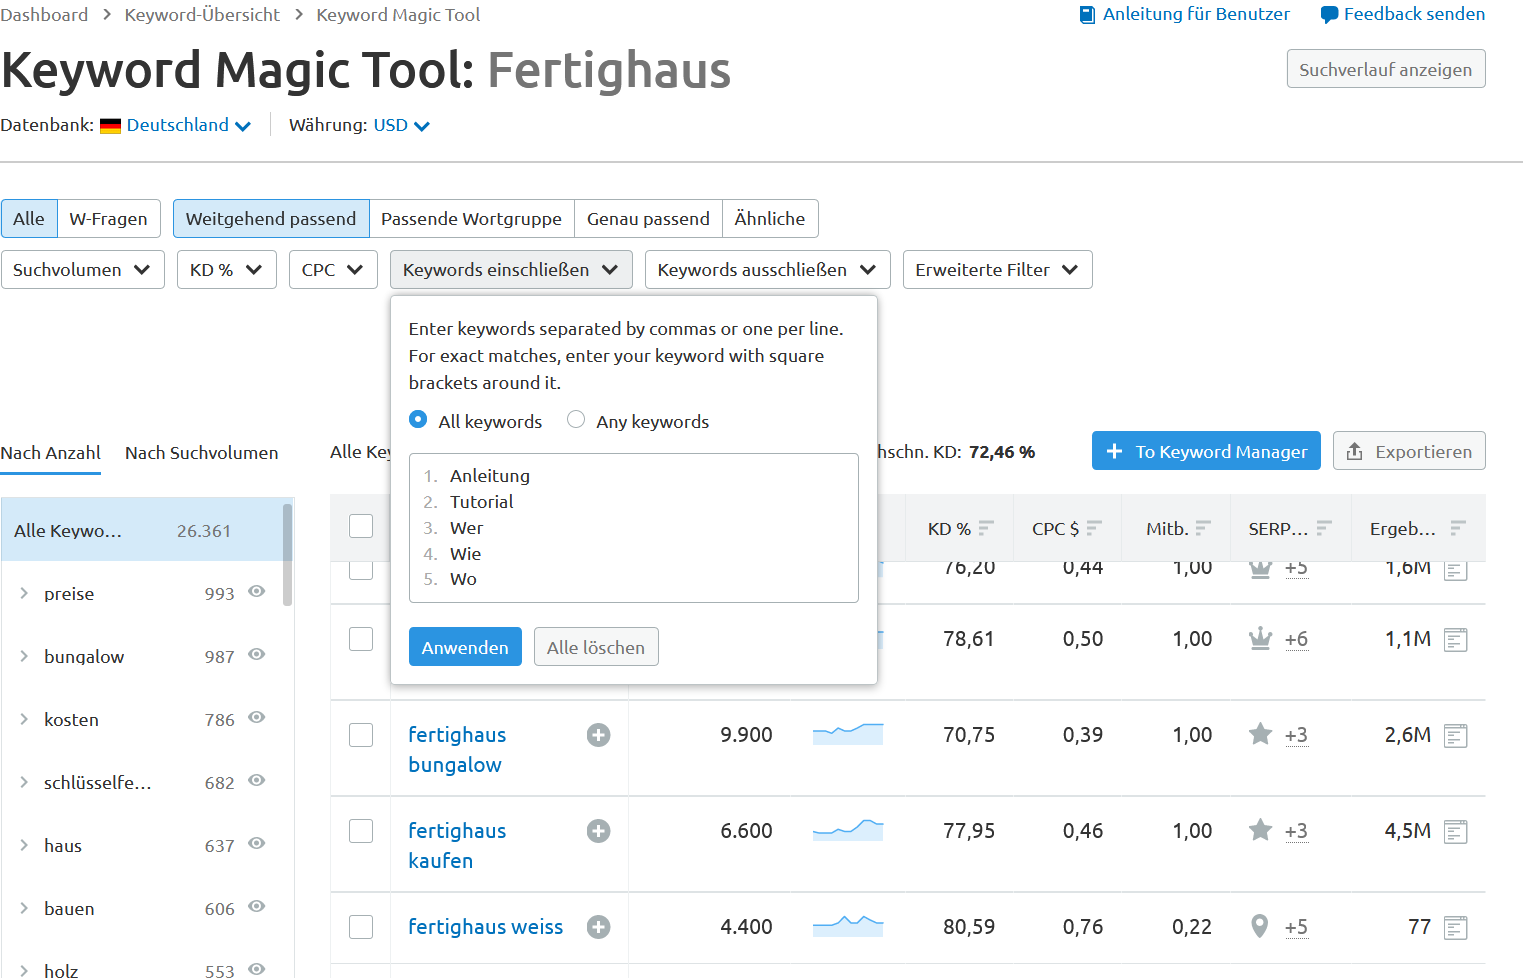Check the select-all header checkbox
The image size is (1523, 978).
[361, 526]
